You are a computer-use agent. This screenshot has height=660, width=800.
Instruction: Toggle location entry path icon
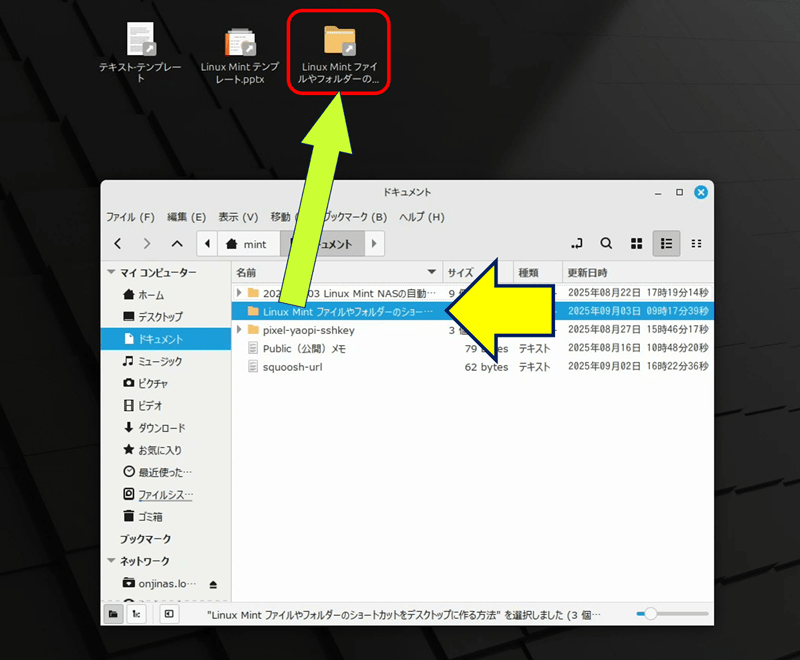tap(577, 244)
